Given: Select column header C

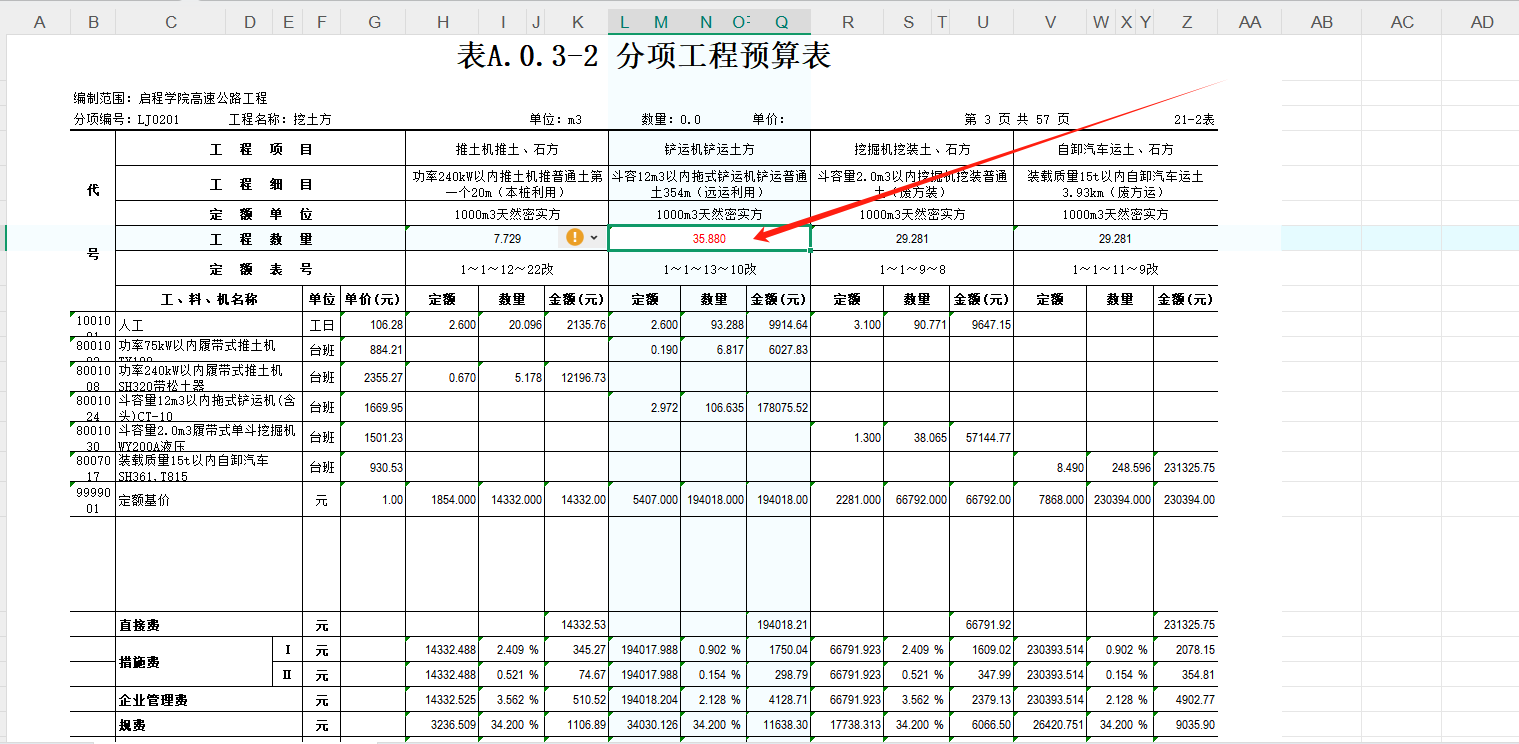Looking at the screenshot, I should pos(171,22).
